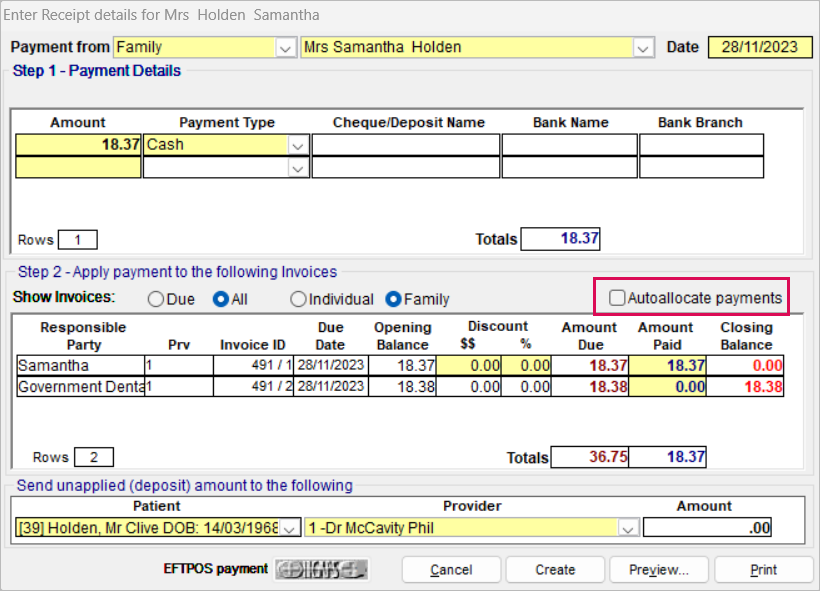Click the Amount field showing 18.37
Viewport: 820px width, 591px height.
[x=78, y=145]
